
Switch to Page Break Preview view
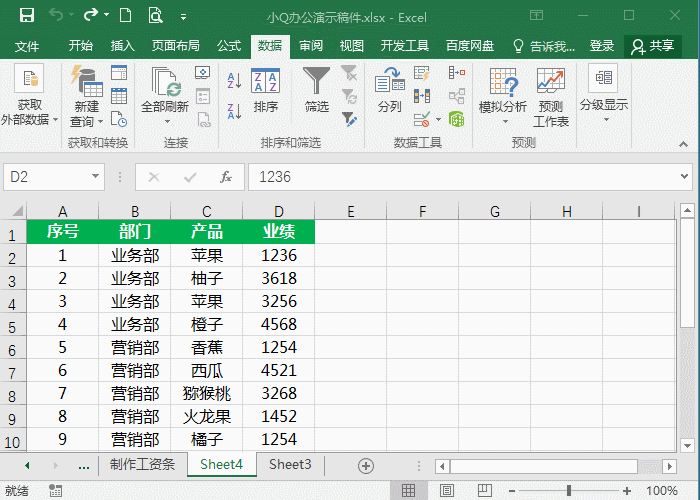(x=484, y=491)
